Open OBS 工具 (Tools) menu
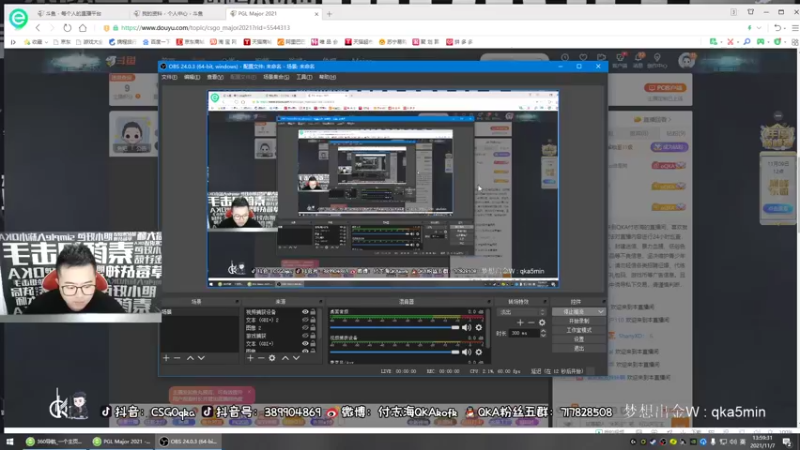Image resolution: width=800 pixels, height=450 pixels. pos(304,77)
